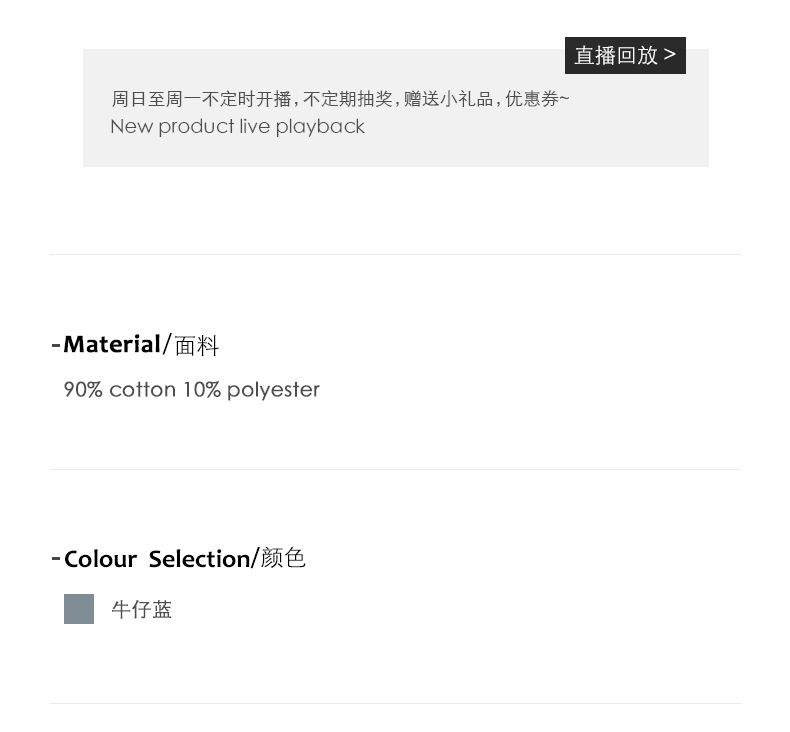Click the 优惠券 coupon text in the banner

click(536, 99)
